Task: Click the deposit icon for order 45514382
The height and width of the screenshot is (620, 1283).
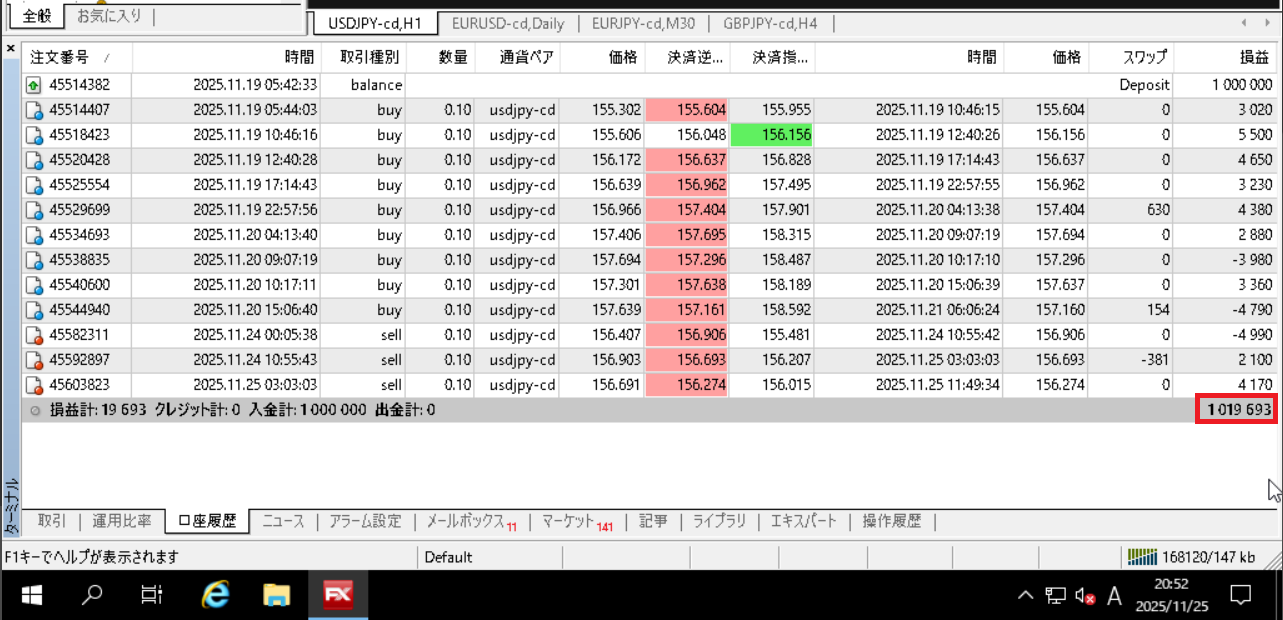Action: coord(34,85)
